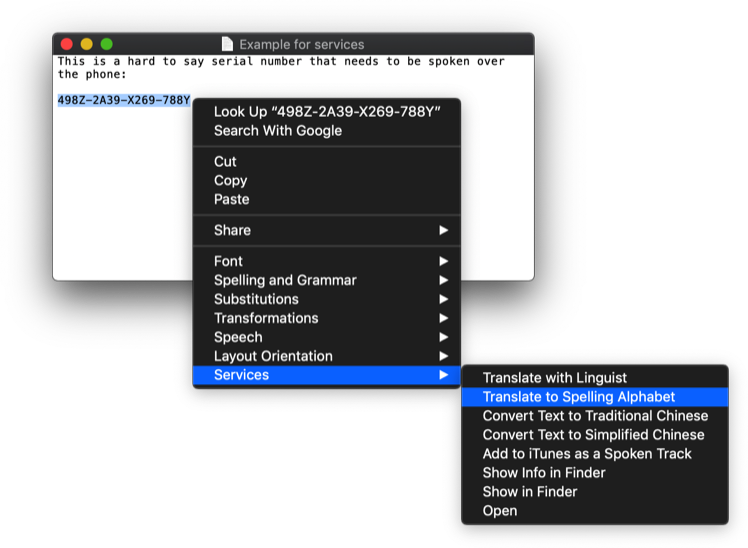Open the Speech submenu
Viewport: 748px width, 548px height.
[327, 337]
